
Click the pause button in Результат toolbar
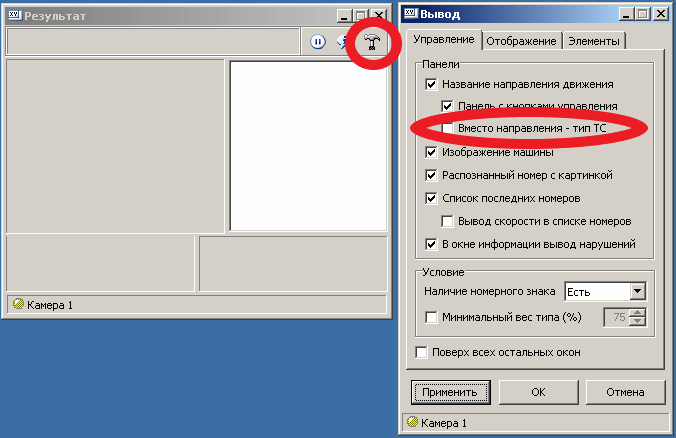pyautogui.click(x=318, y=42)
